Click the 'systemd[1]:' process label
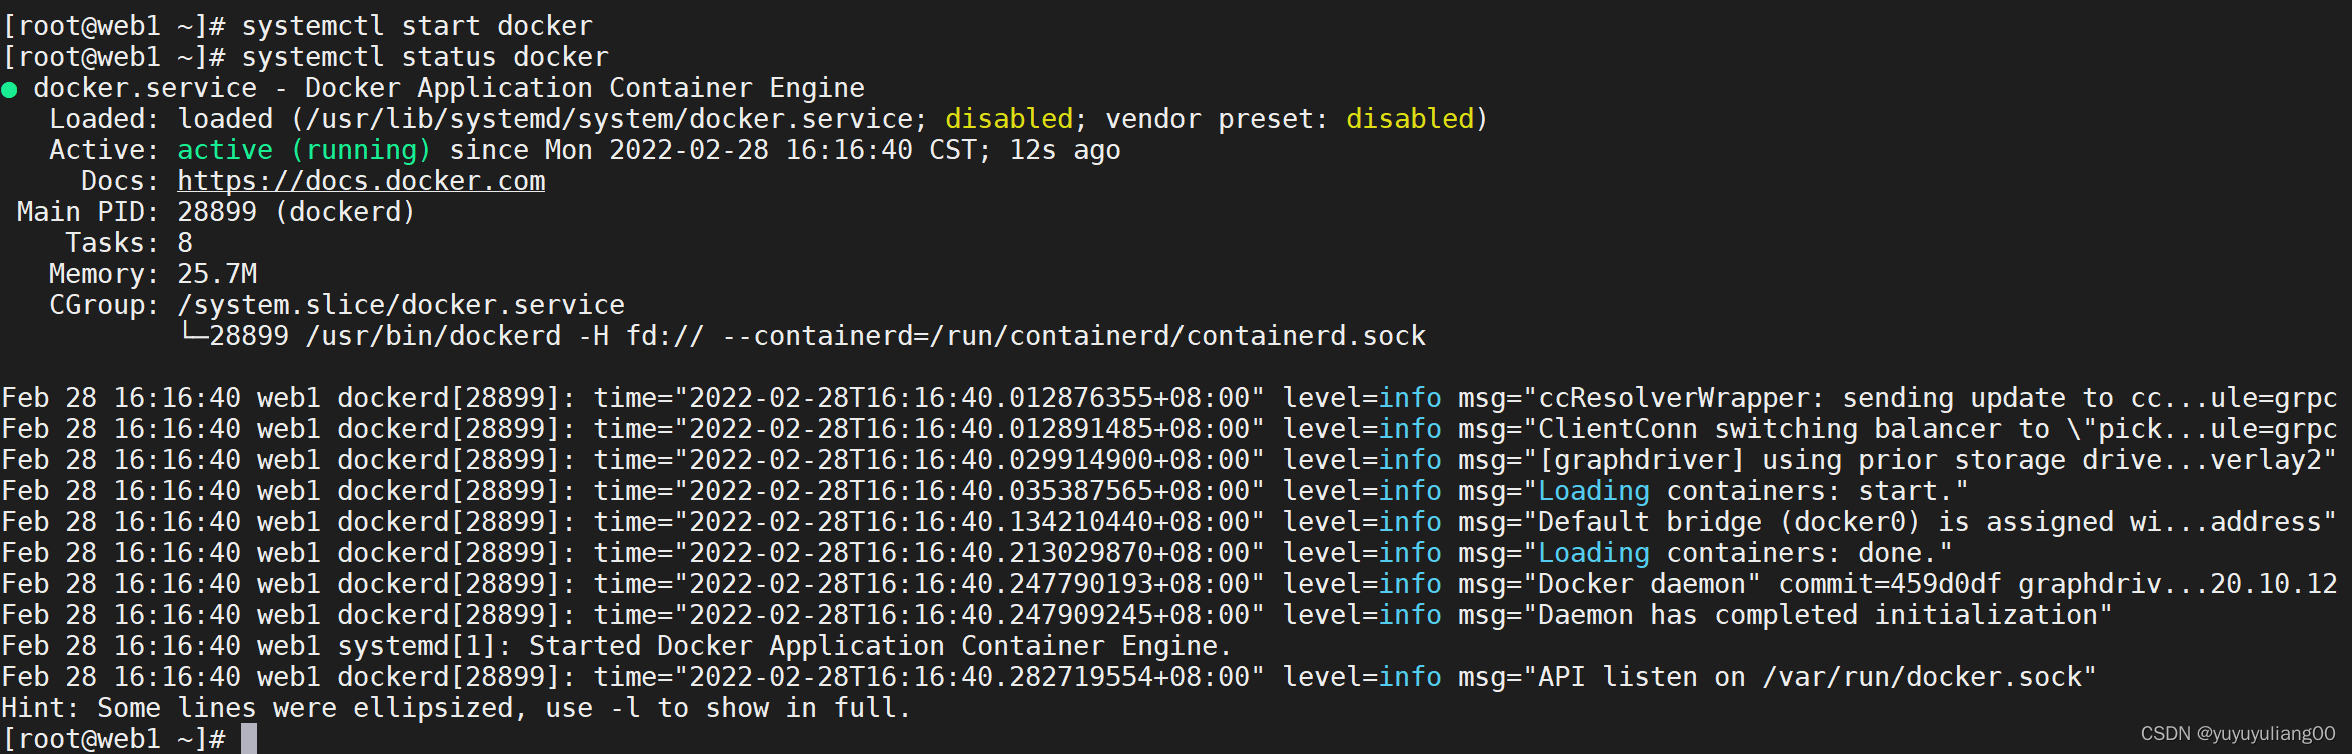This screenshot has height=754, width=2352. pyautogui.click(x=425, y=646)
